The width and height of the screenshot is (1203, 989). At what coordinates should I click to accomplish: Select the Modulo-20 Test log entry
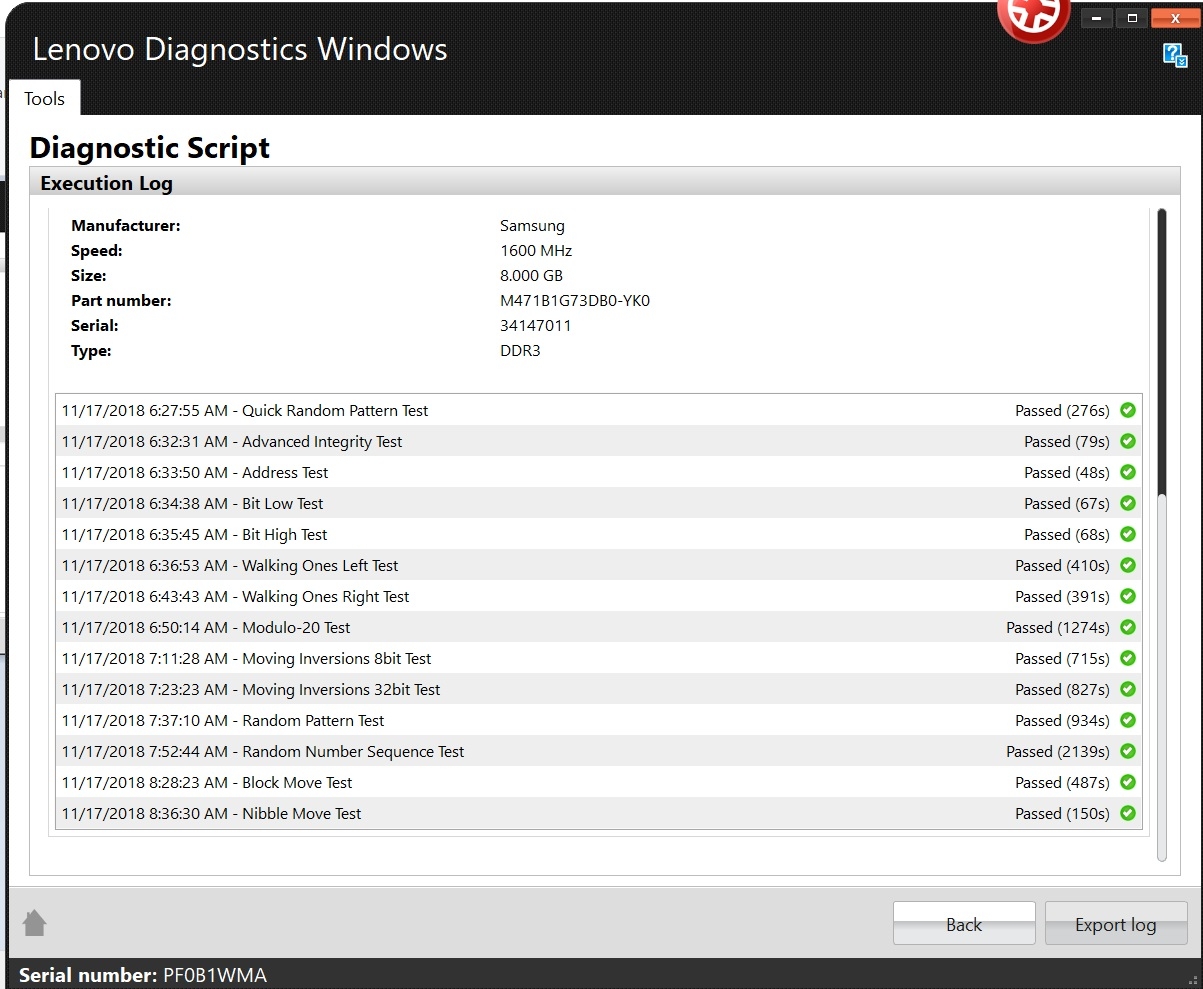(598, 627)
